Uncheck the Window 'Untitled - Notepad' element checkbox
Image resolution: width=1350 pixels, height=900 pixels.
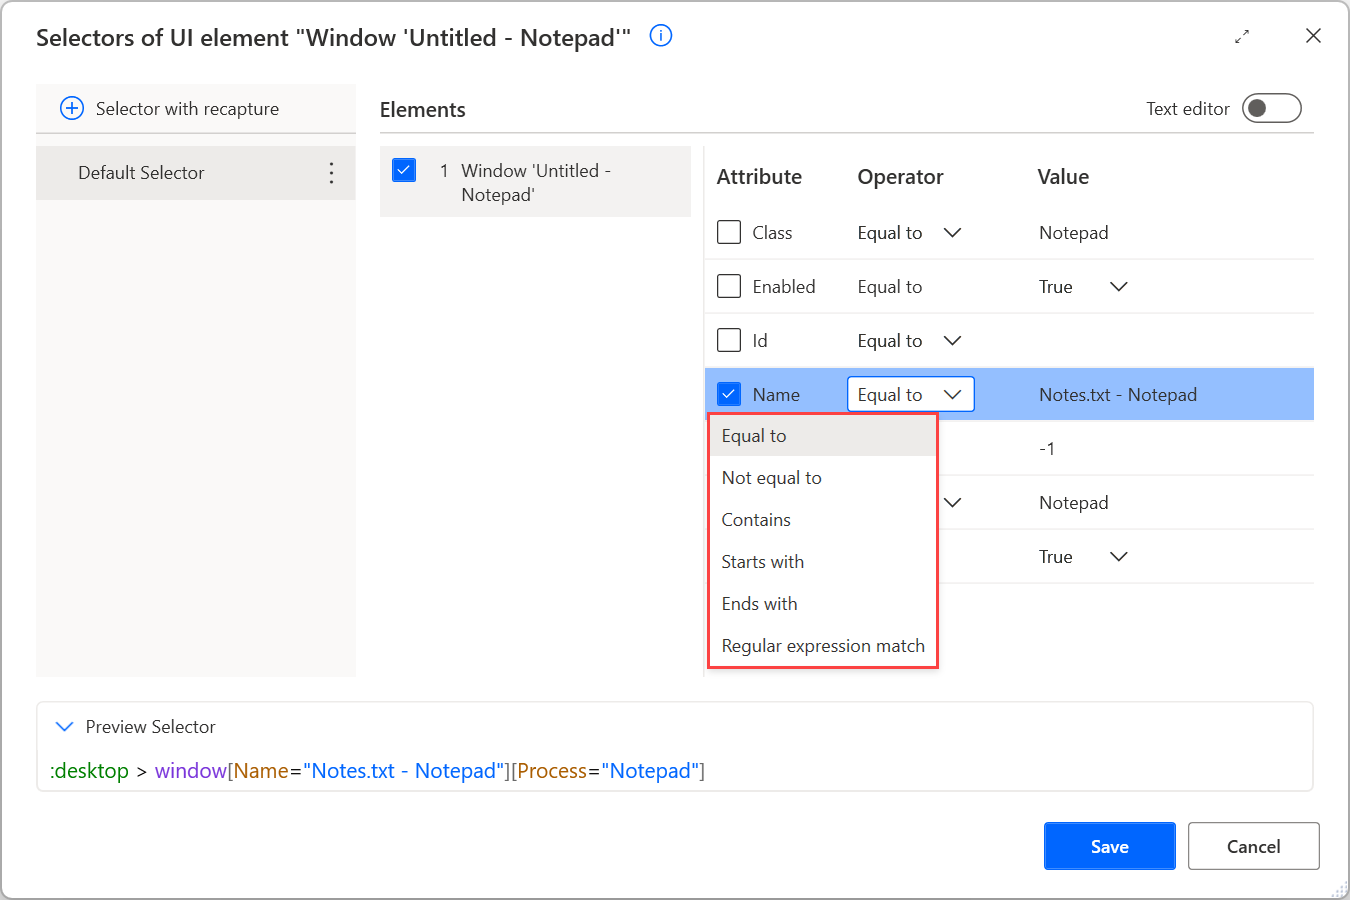[404, 170]
